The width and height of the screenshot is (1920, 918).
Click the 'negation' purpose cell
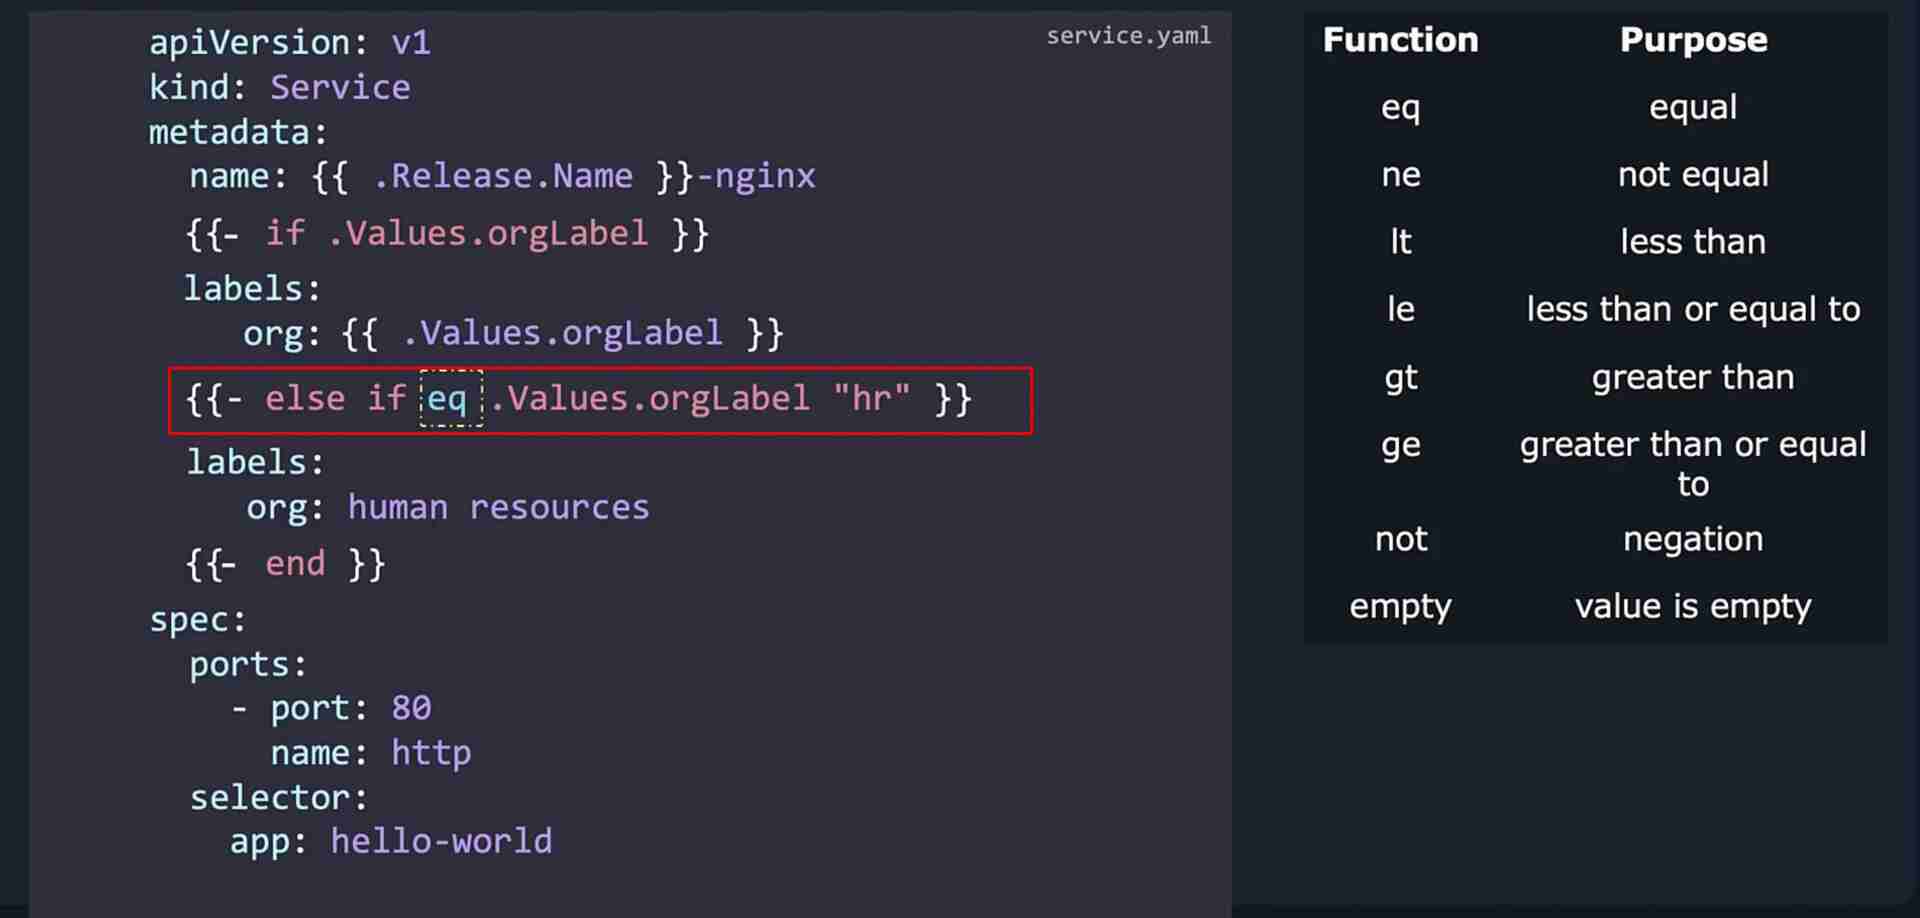click(1693, 539)
